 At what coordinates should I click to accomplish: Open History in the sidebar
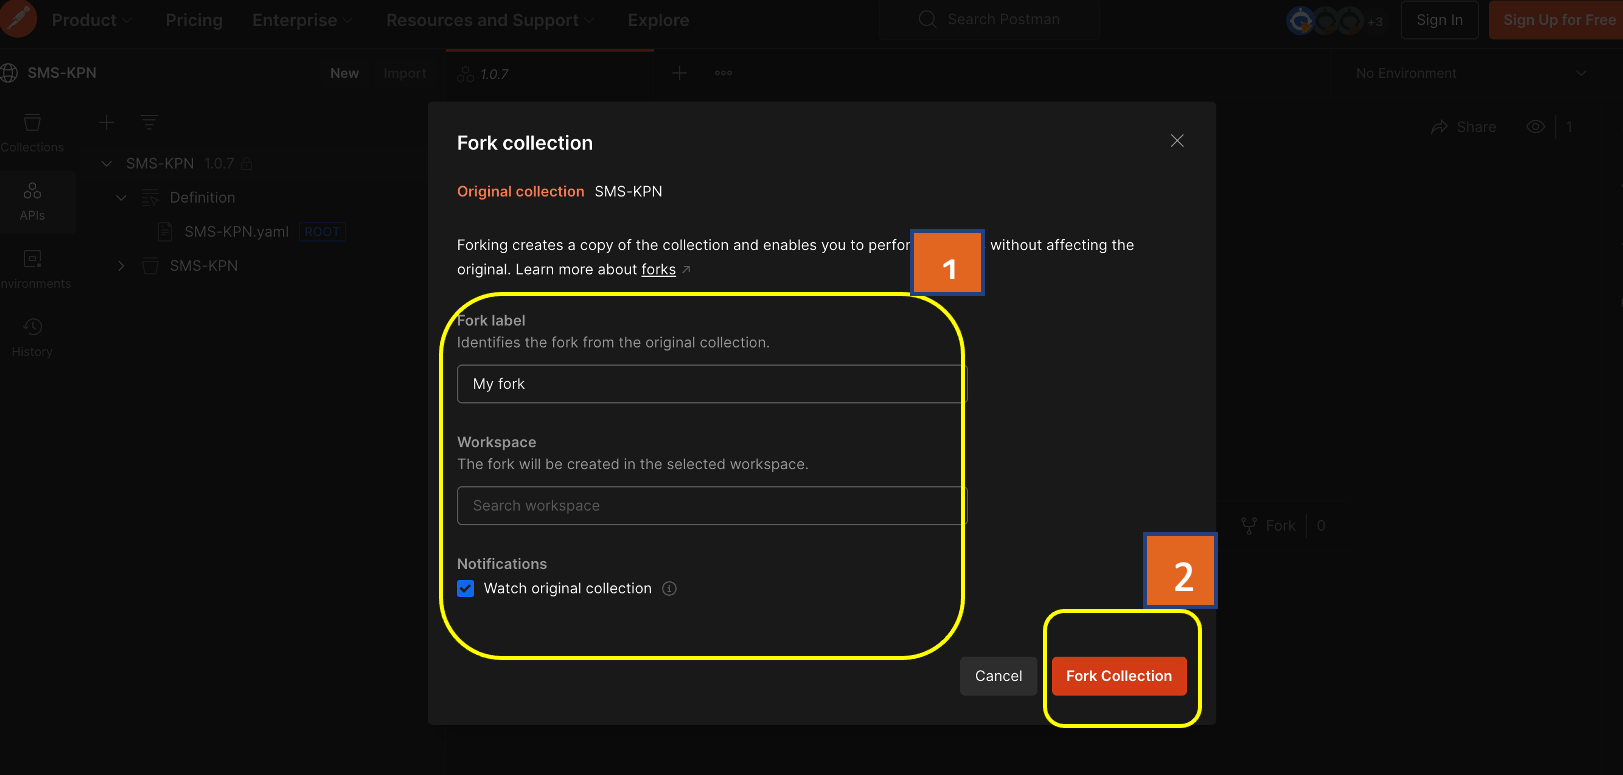[32, 337]
